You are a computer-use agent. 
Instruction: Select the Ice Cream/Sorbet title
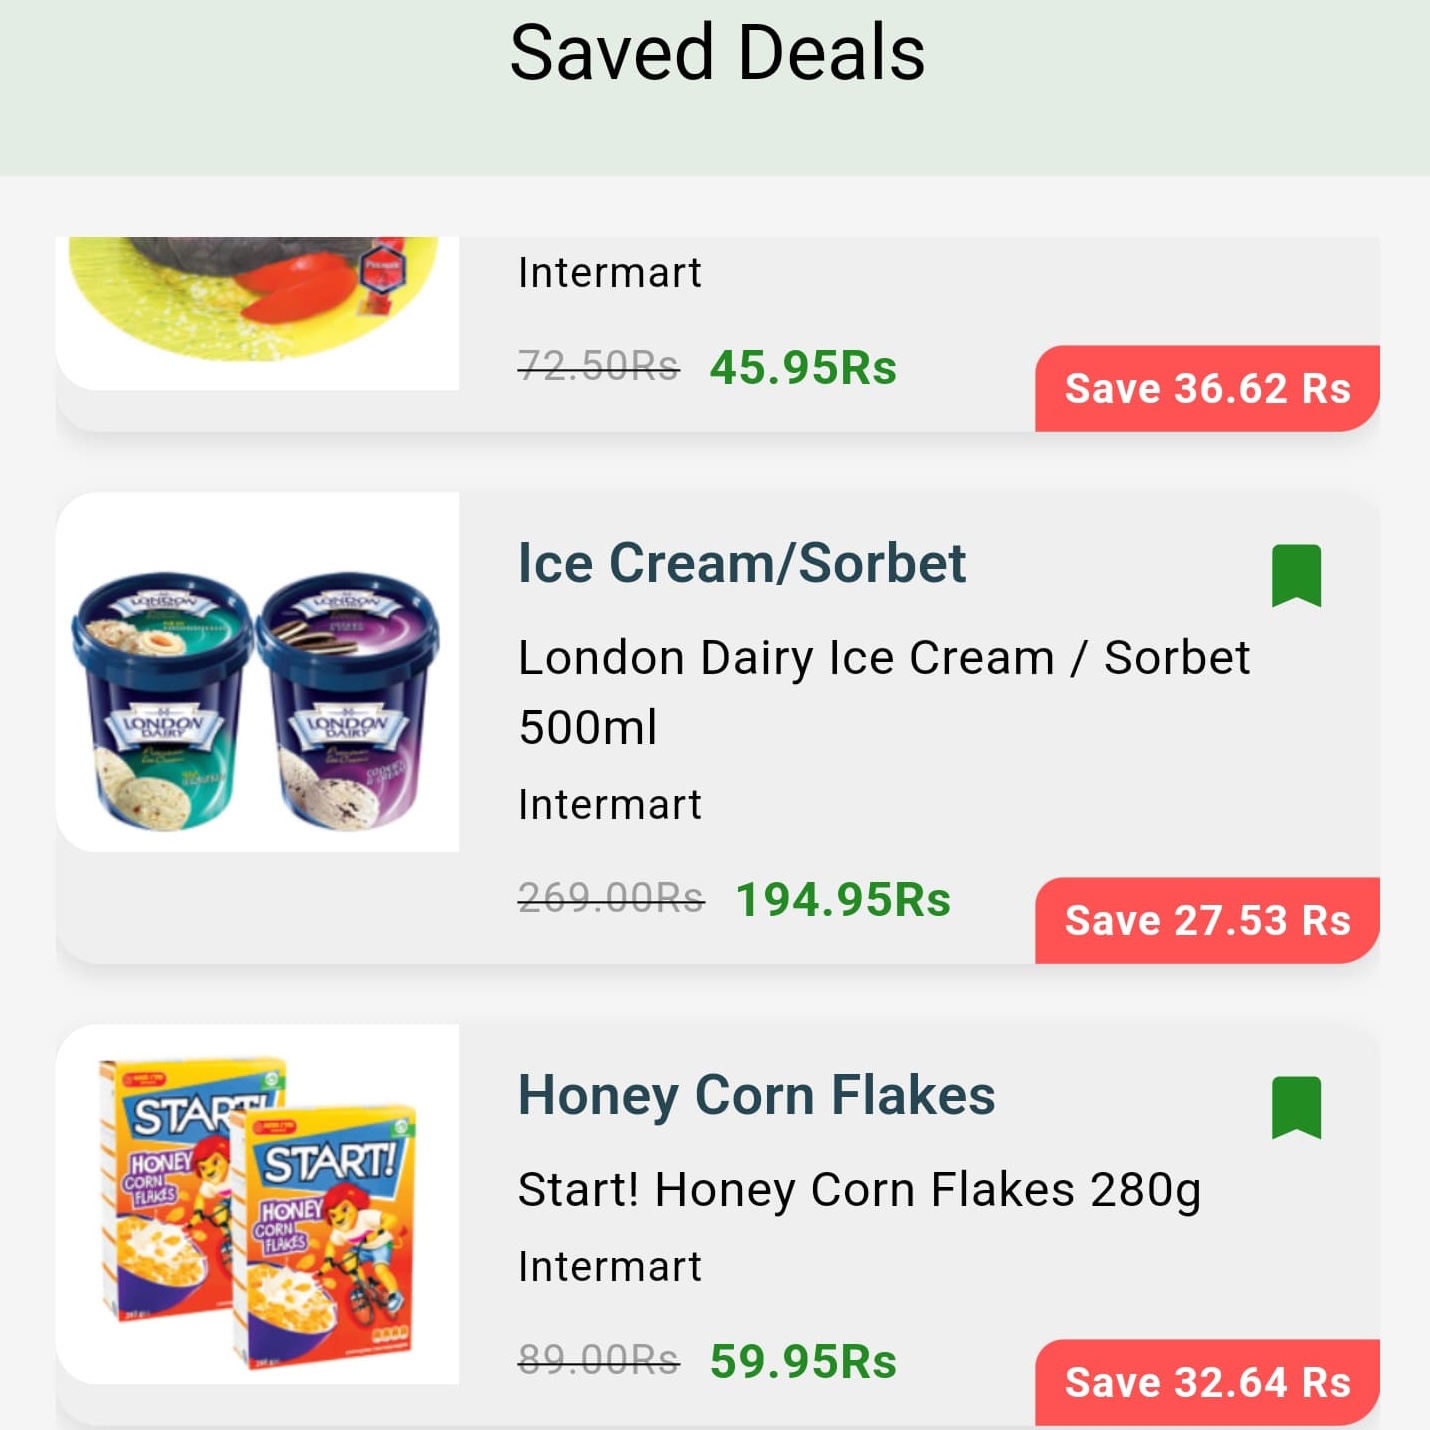(x=741, y=563)
